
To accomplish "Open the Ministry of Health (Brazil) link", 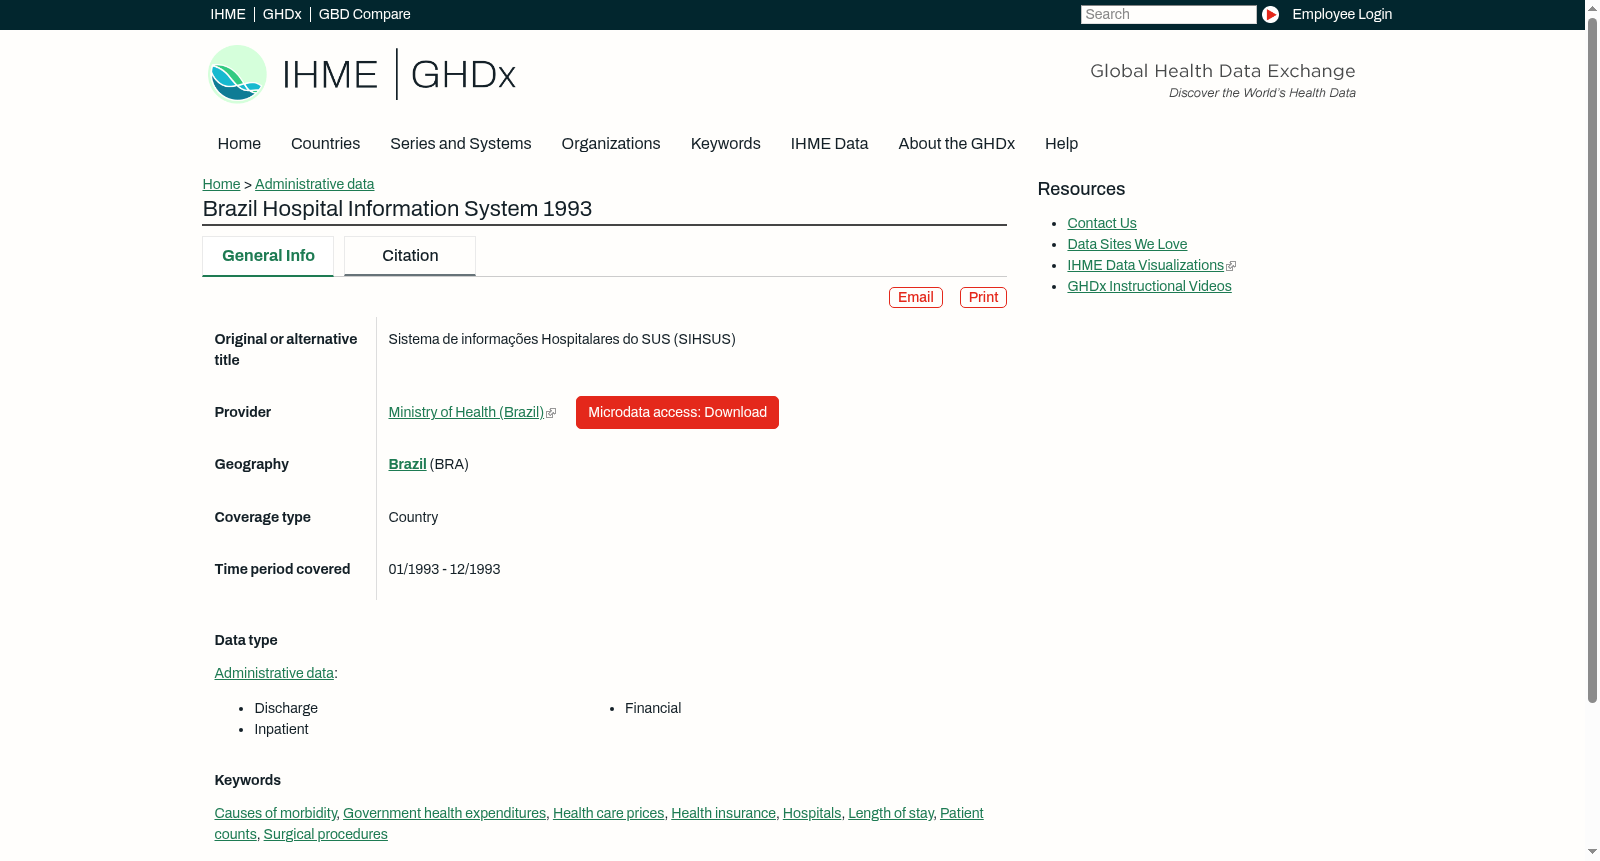I will [x=466, y=412].
